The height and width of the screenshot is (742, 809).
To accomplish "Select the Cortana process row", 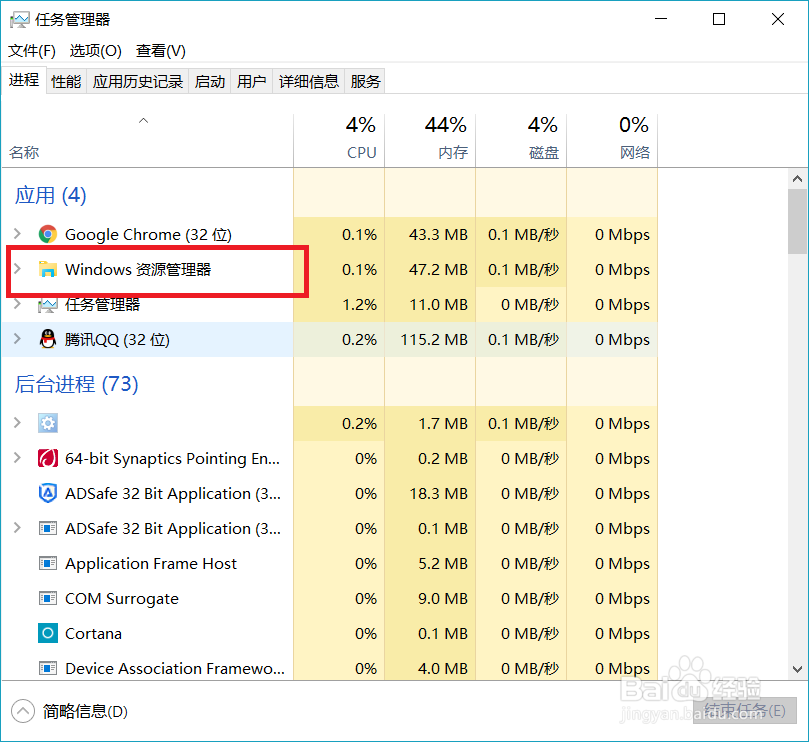I will [x=329, y=633].
